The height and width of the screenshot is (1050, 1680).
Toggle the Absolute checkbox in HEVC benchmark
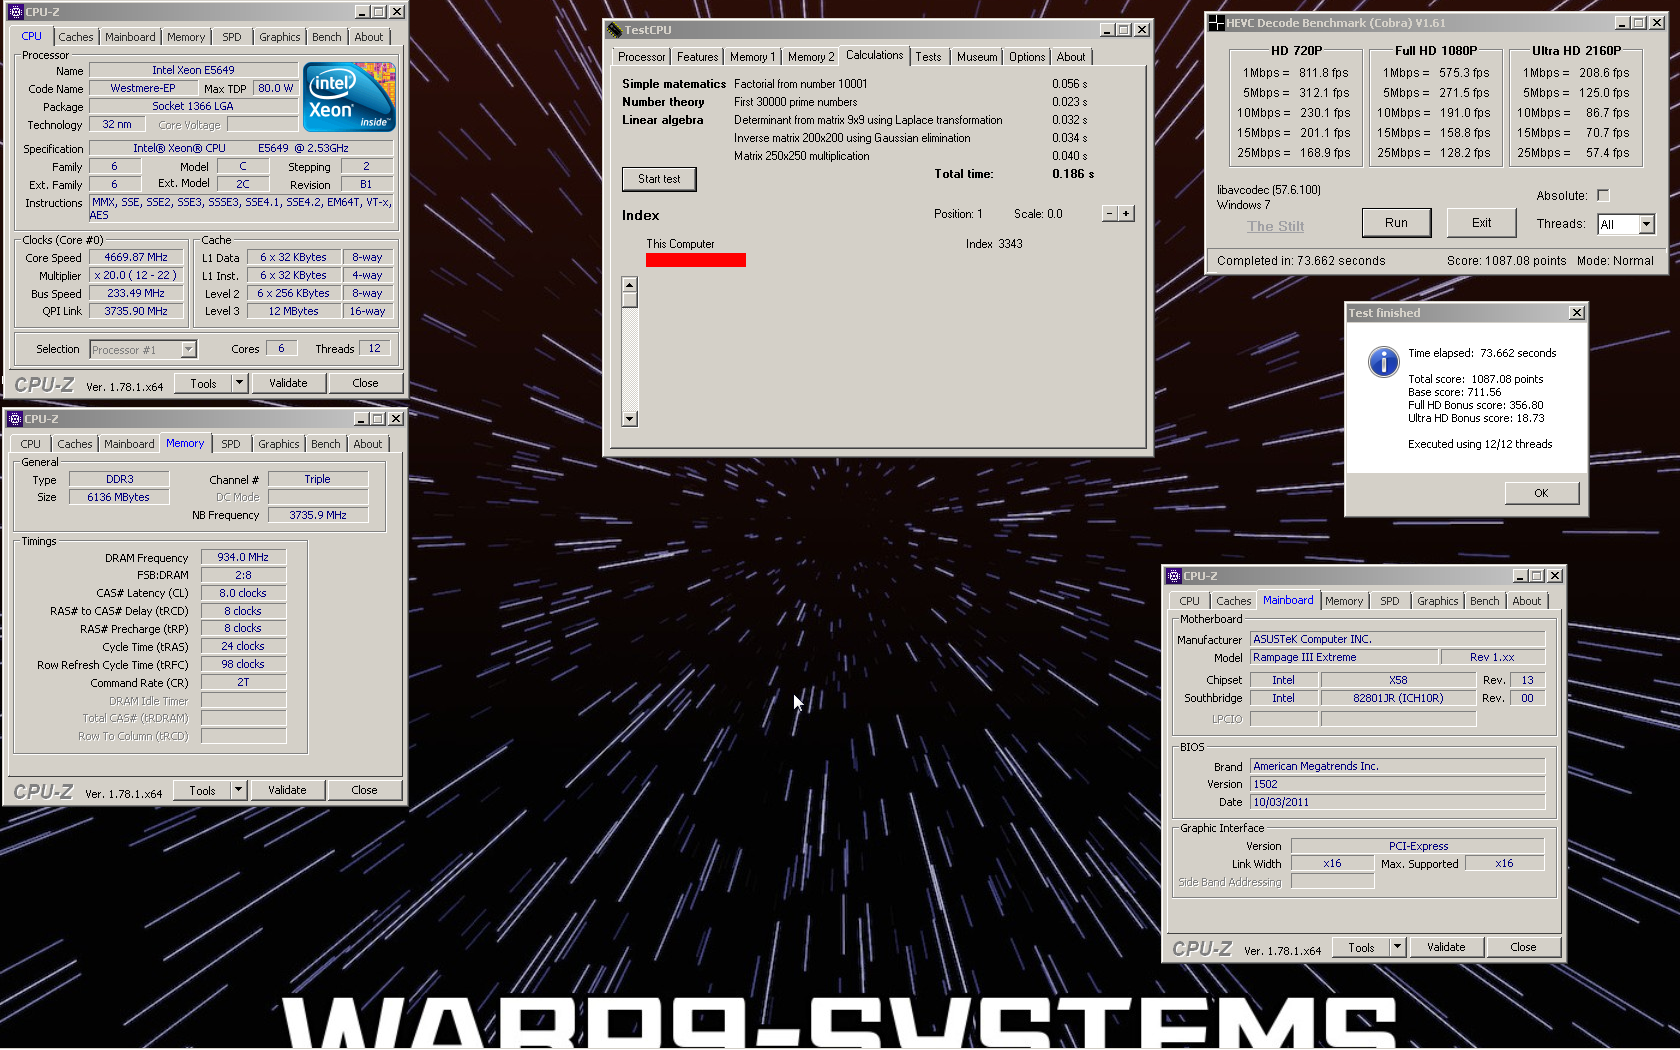click(1603, 196)
